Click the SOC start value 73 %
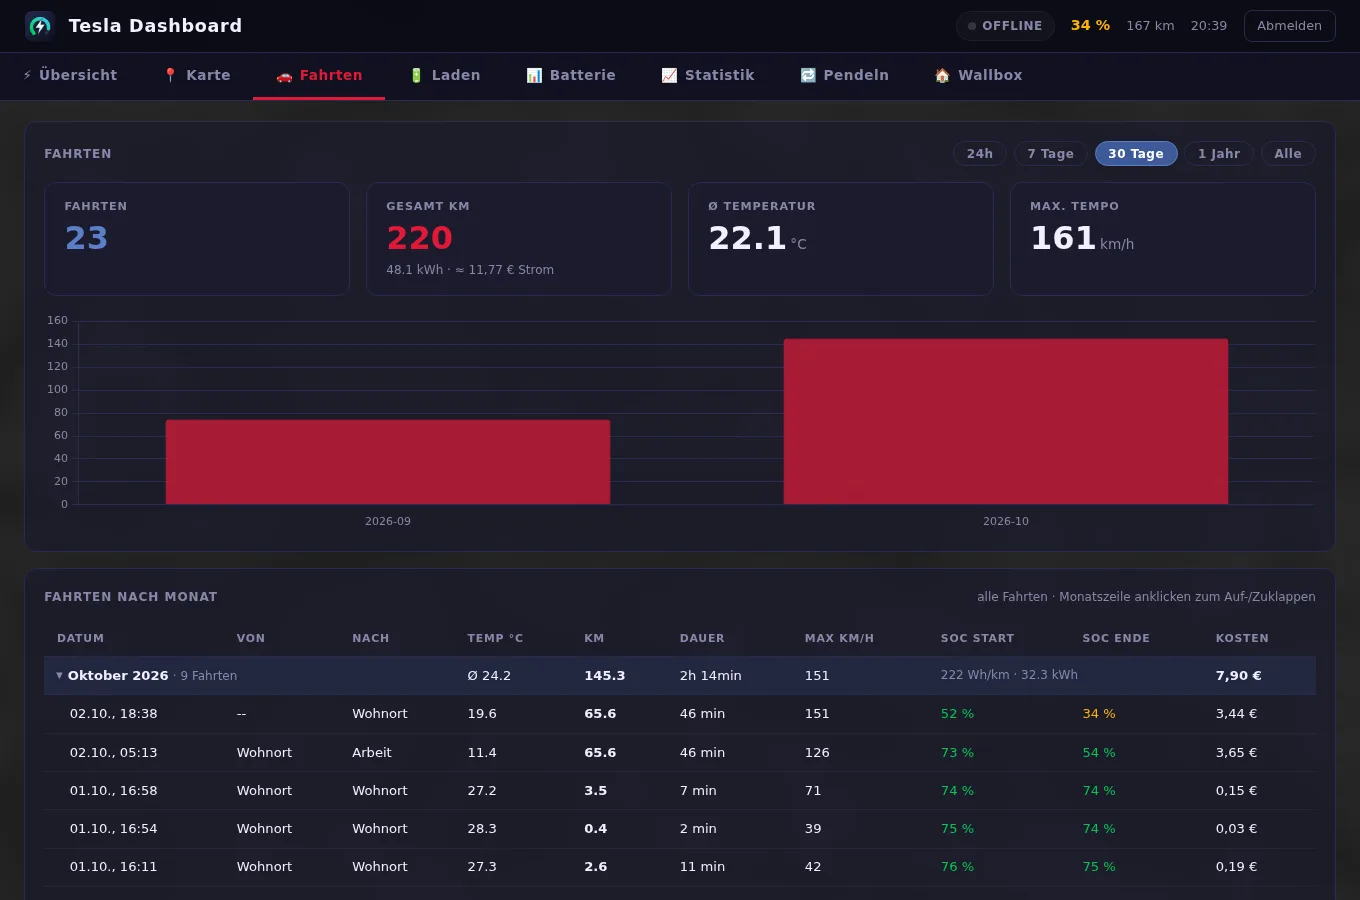1360x900 pixels. click(957, 753)
